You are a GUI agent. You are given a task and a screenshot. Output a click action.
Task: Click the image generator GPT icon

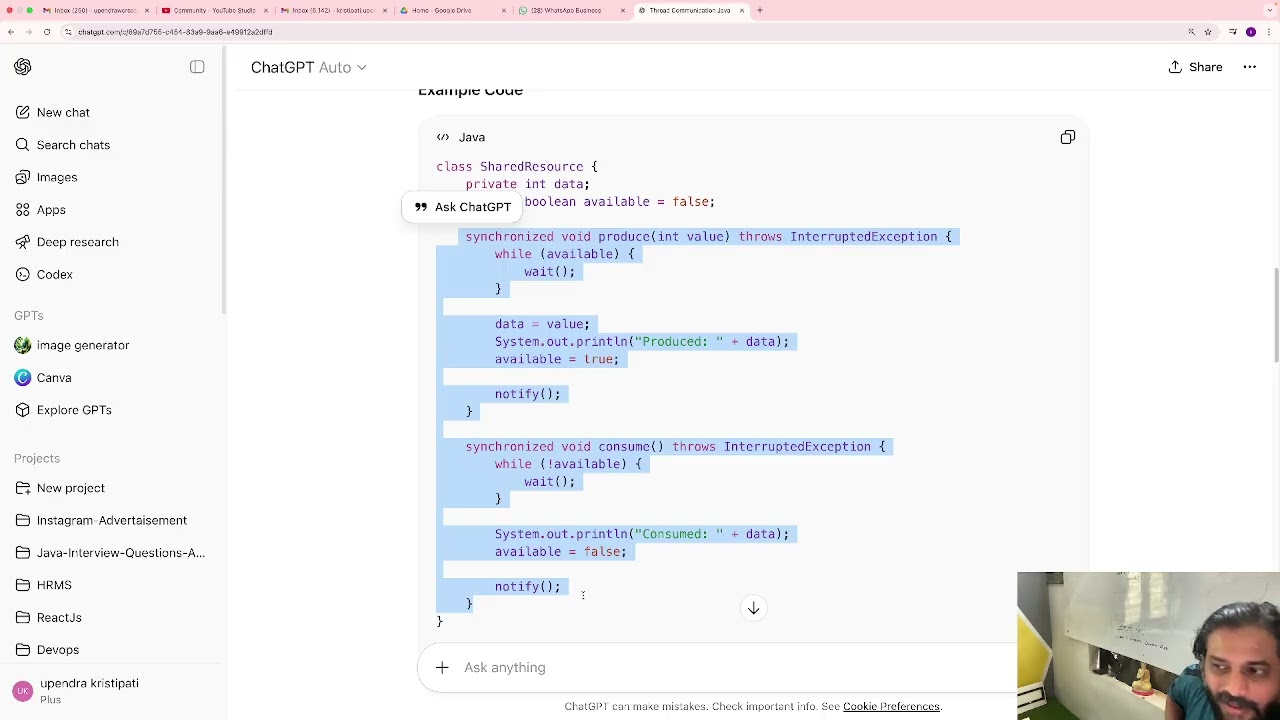pos(23,345)
